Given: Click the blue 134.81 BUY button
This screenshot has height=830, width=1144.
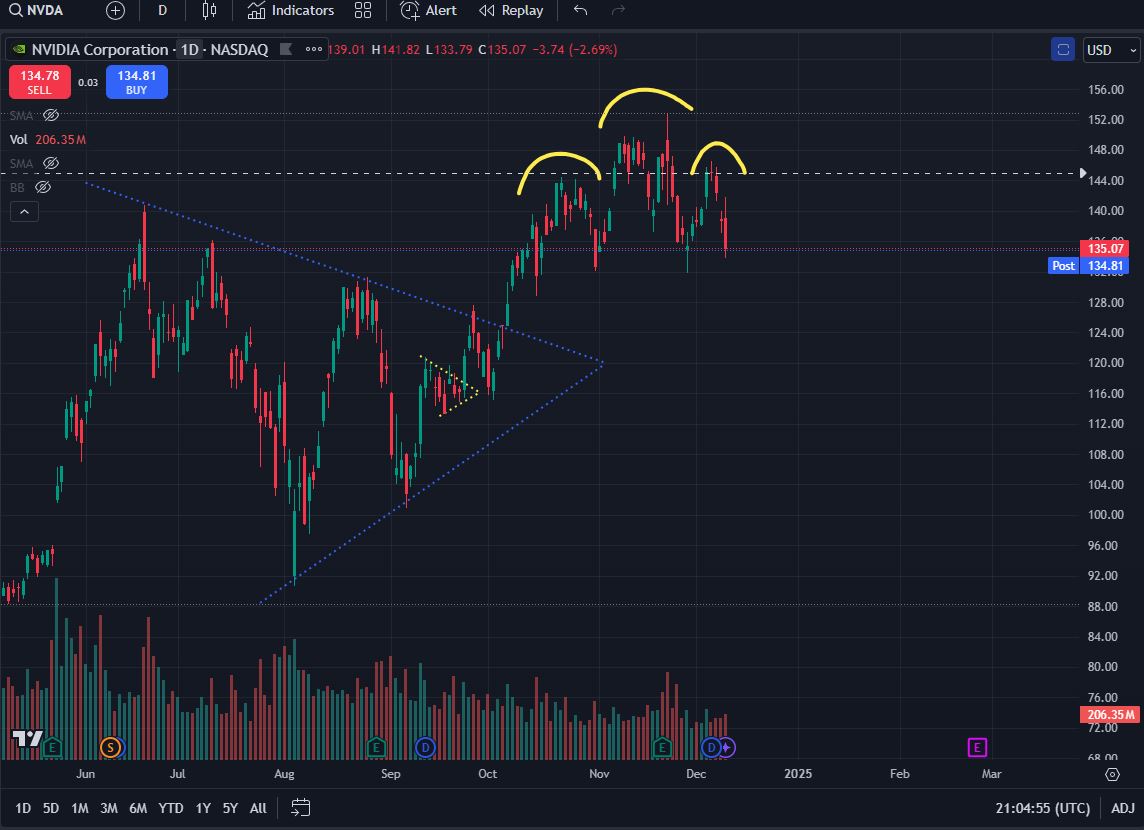Looking at the screenshot, I should coord(136,82).
